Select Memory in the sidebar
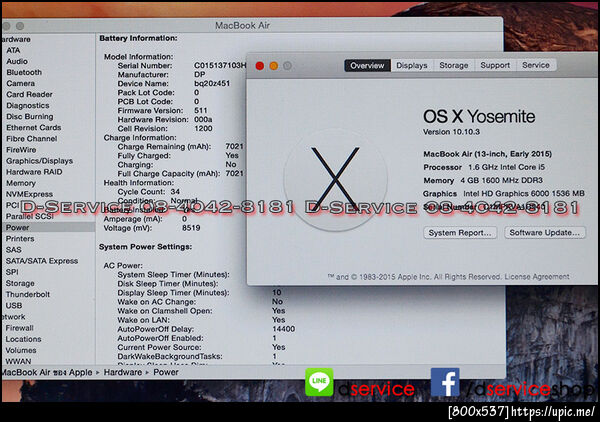Image resolution: width=600 pixels, height=422 pixels. pos(21,183)
